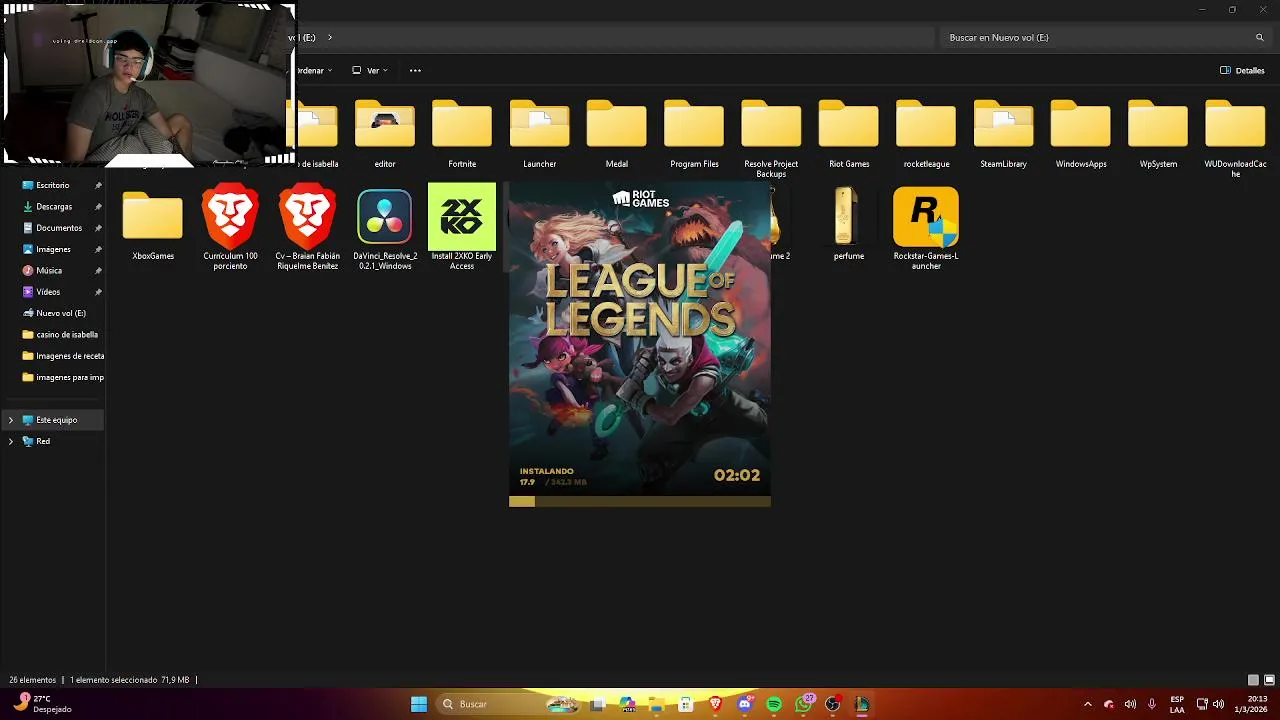
Task: Click the 26 elementos status bar text
Action: (x=32, y=680)
